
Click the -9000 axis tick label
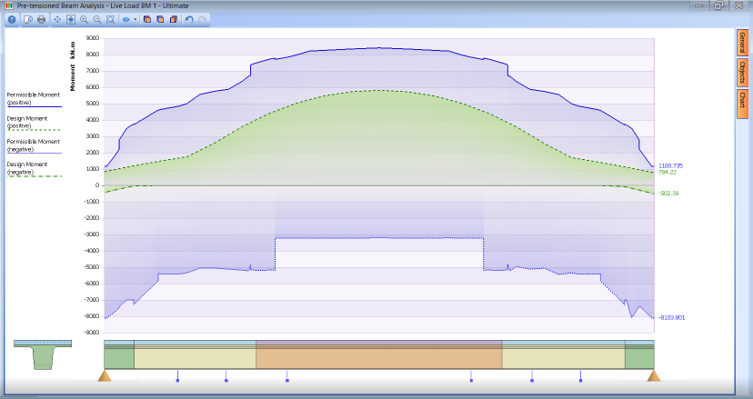(x=91, y=332)
